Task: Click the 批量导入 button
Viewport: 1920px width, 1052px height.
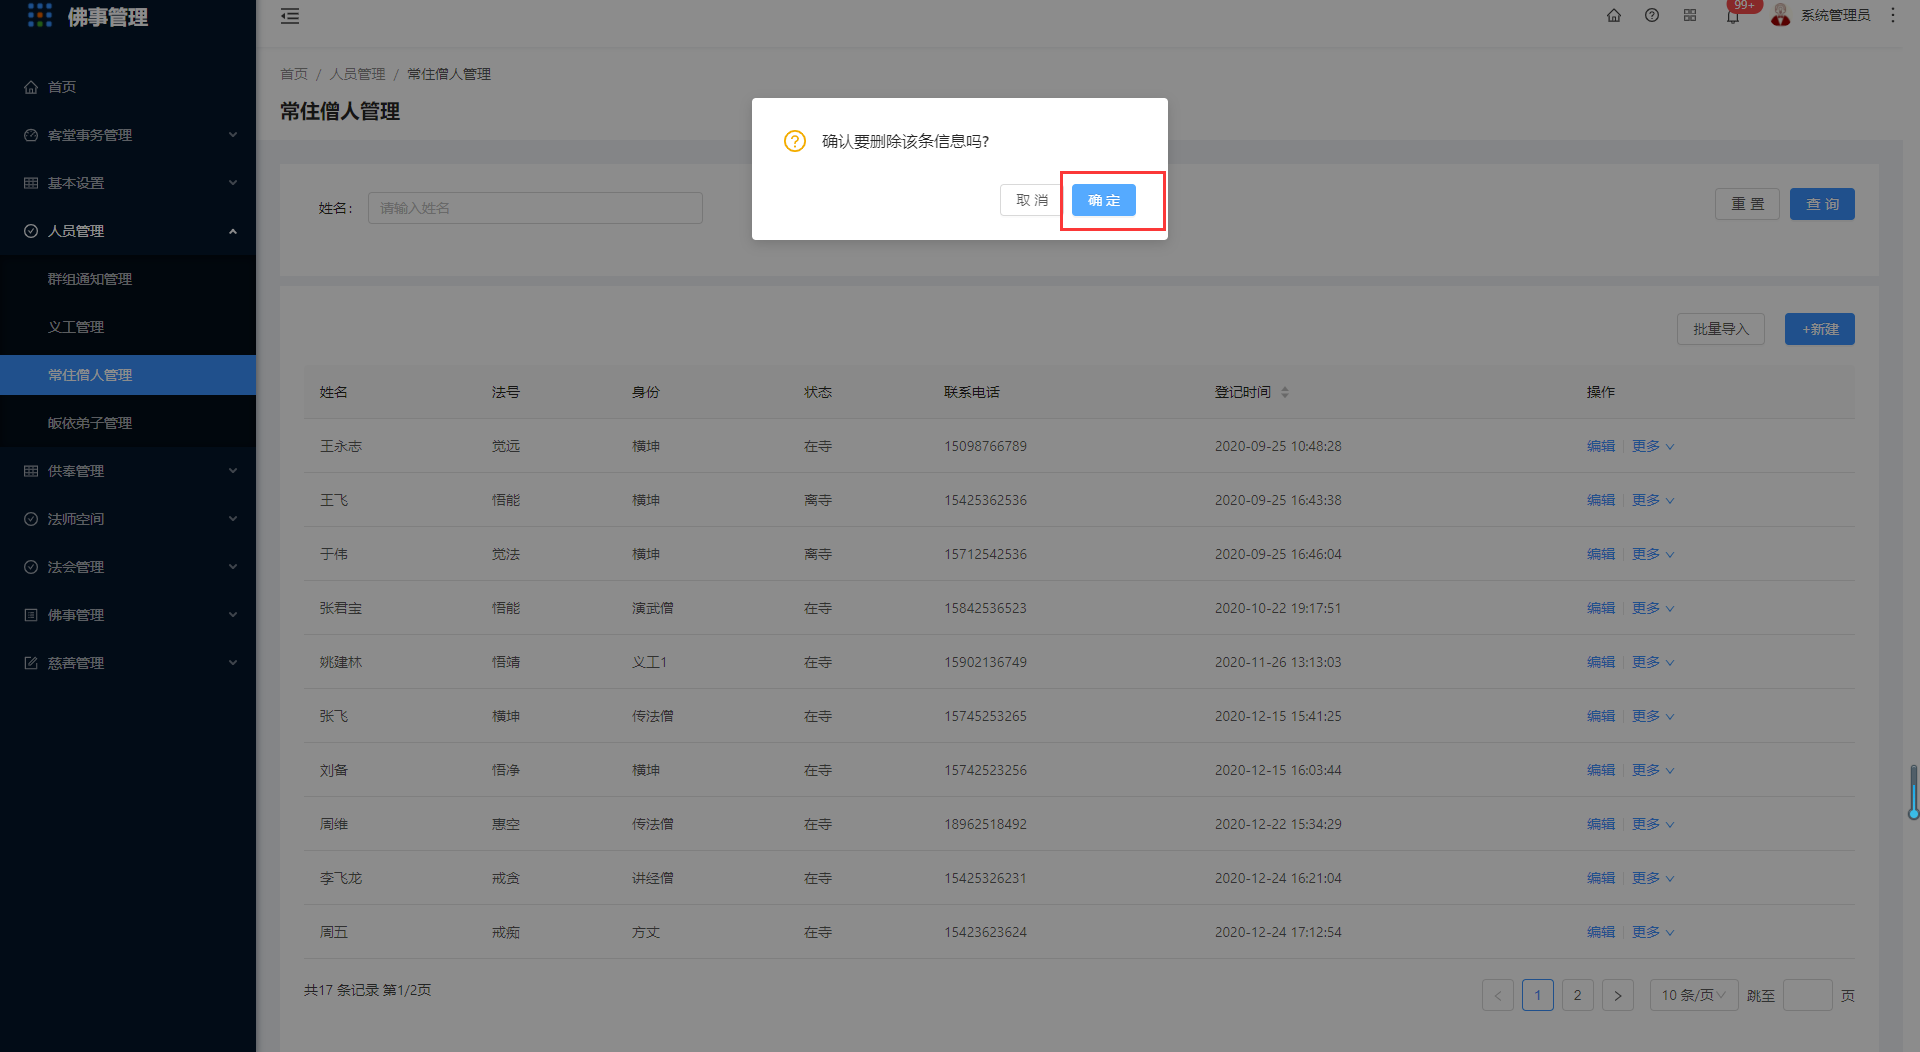Action: (1720, 329)
